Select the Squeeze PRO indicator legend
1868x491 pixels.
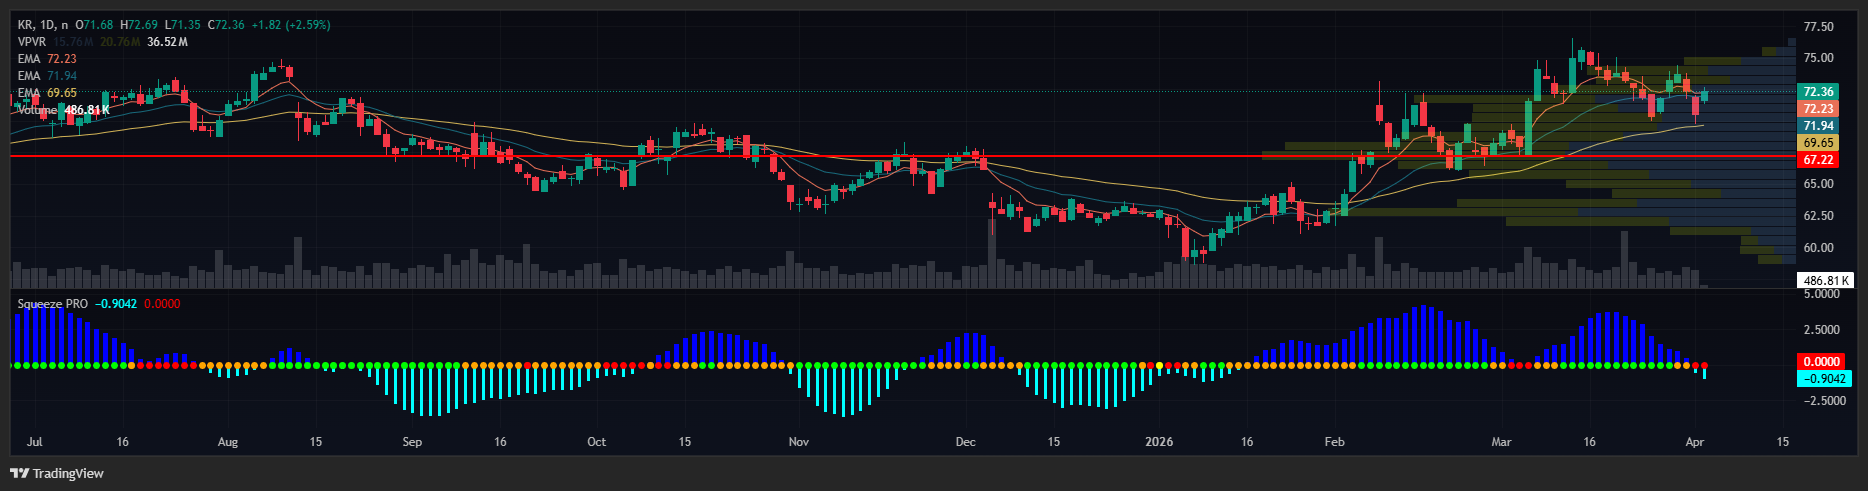(x=53, y=304)
